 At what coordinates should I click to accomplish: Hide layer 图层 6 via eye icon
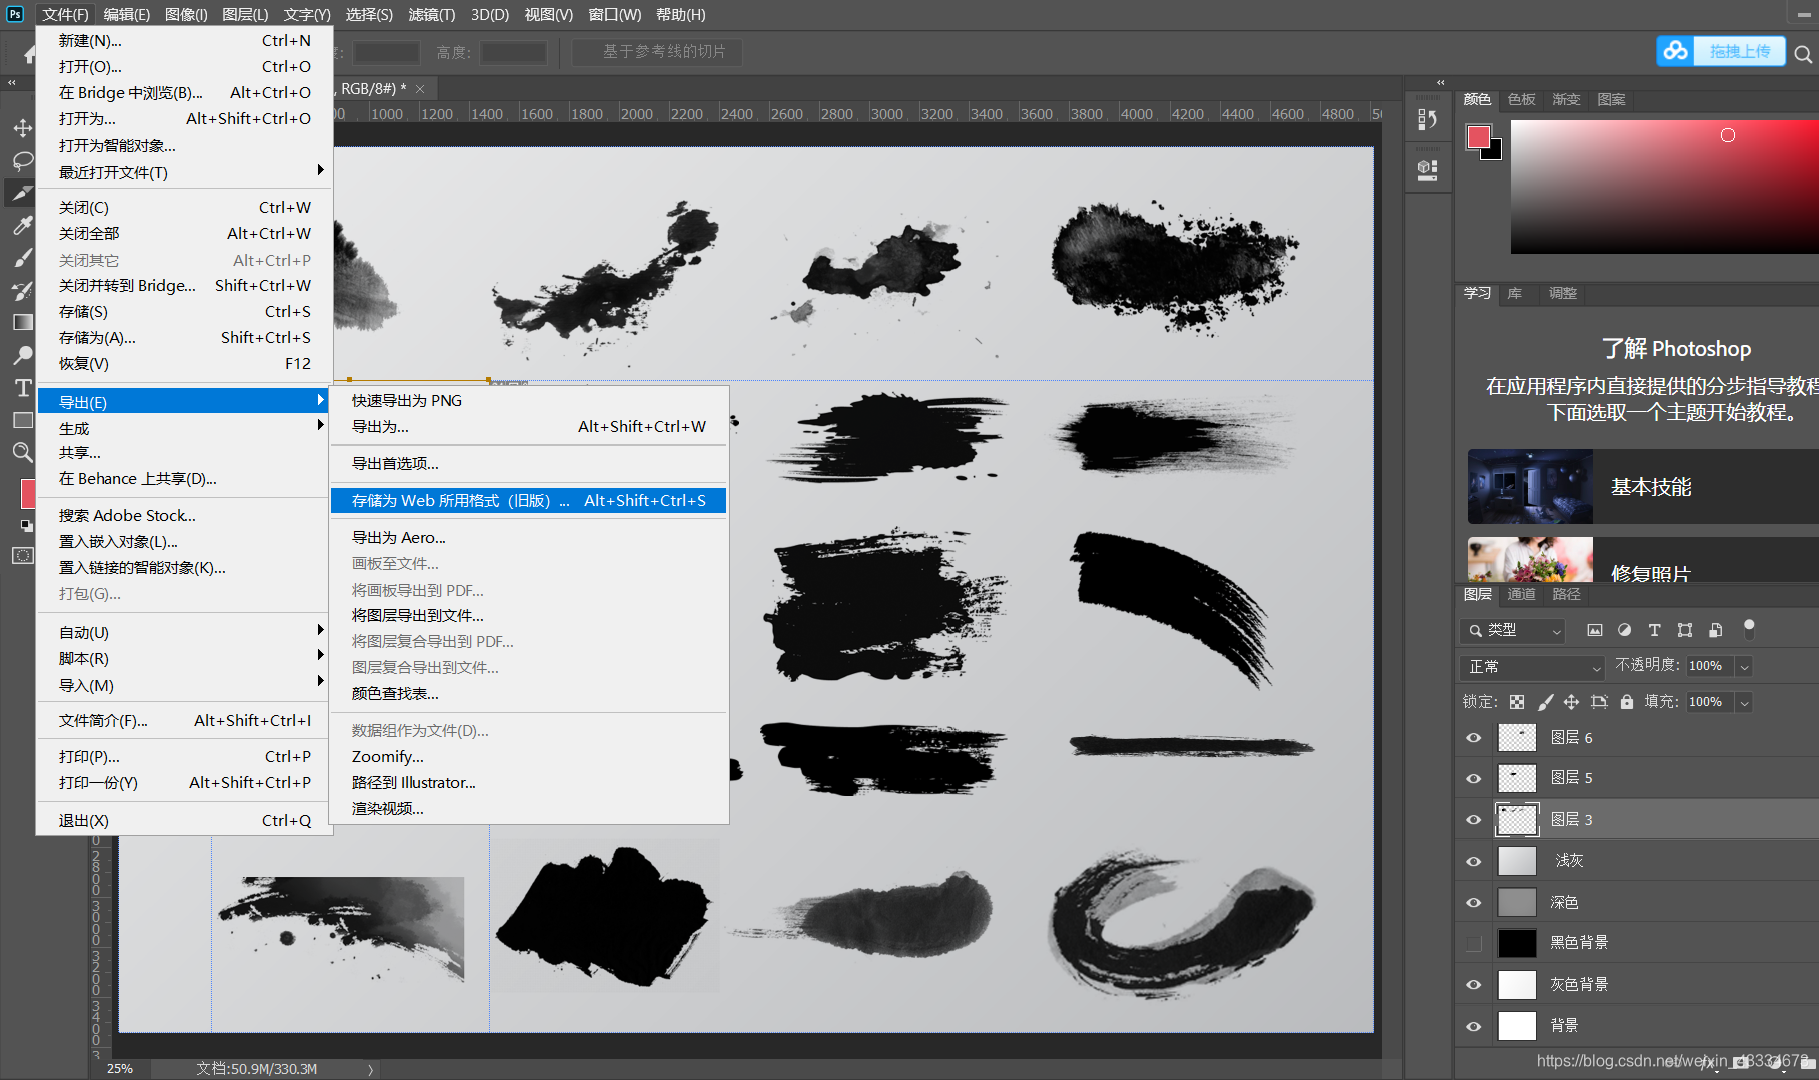[1474, 738]
